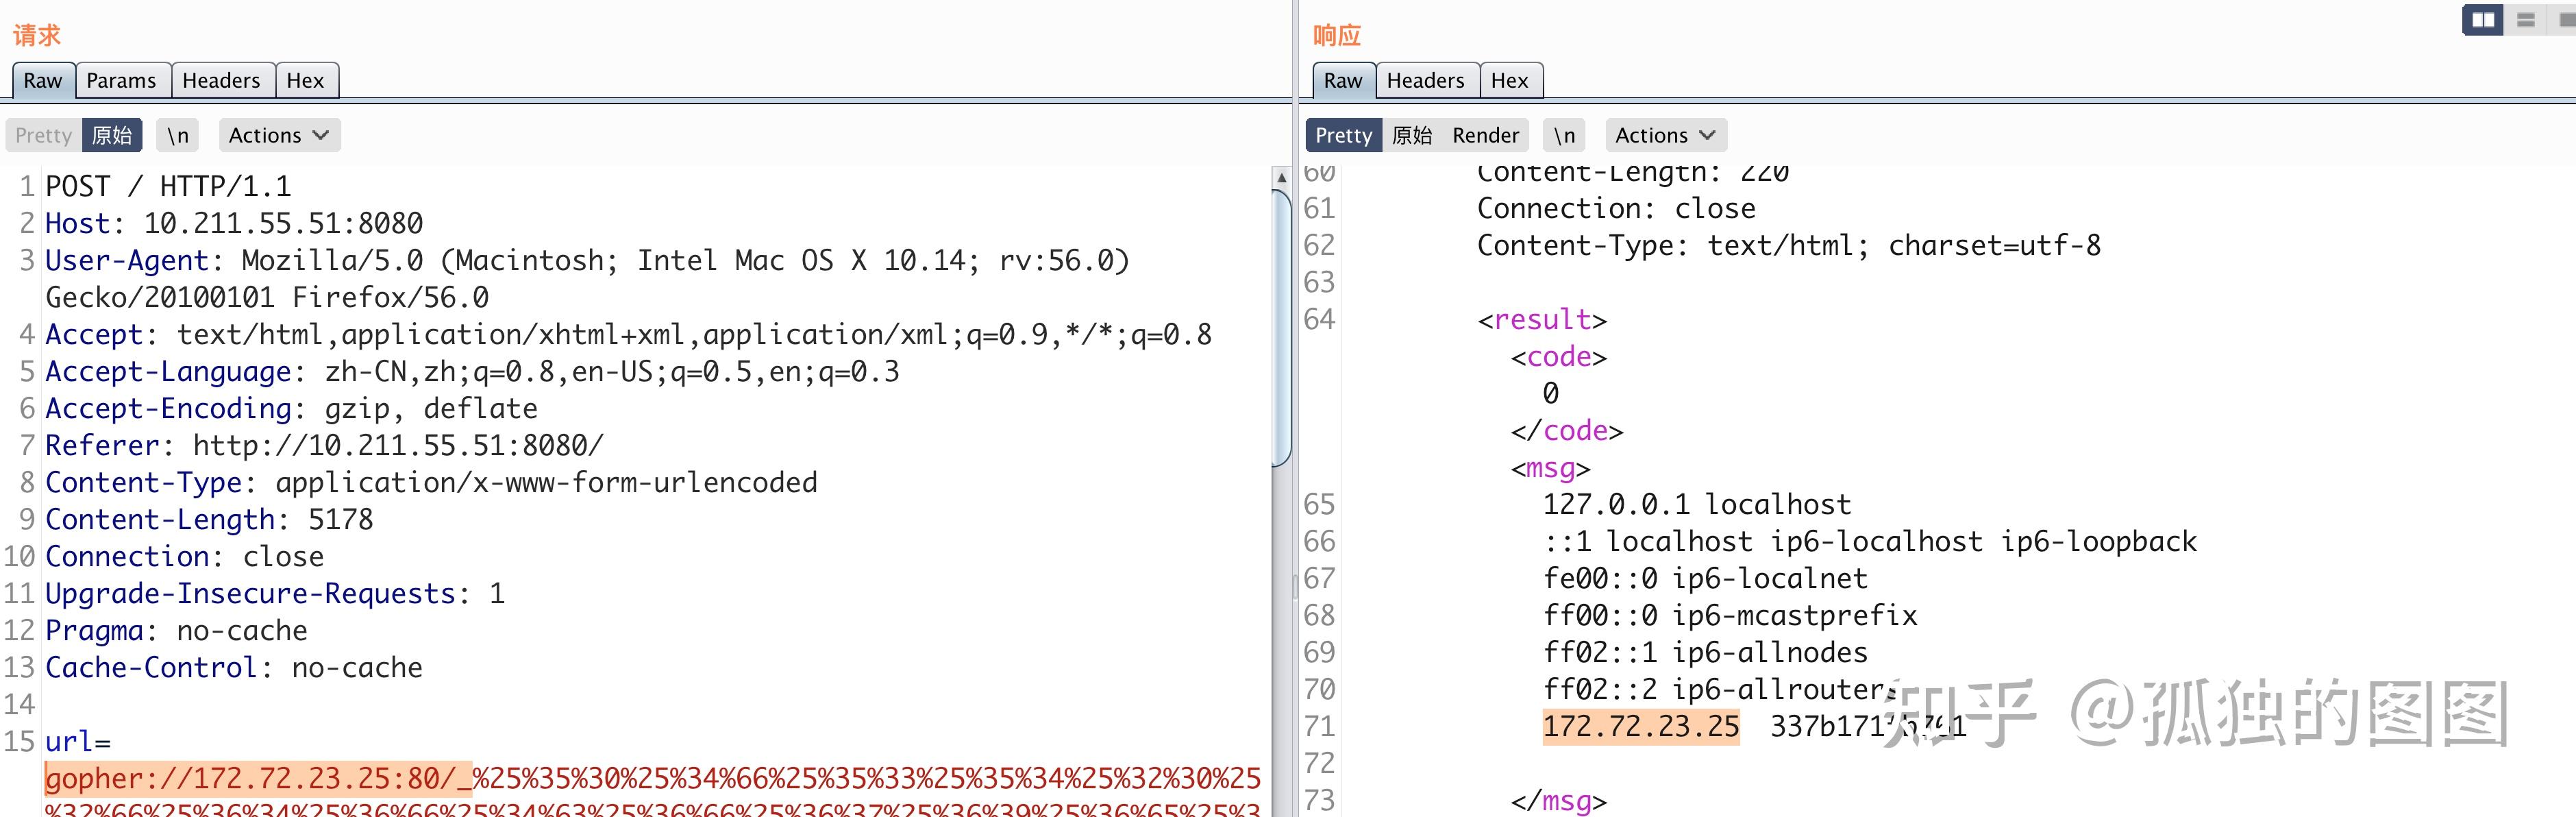
Task: Toggle request newline display \n button
Action: click(x=178, y=135)
